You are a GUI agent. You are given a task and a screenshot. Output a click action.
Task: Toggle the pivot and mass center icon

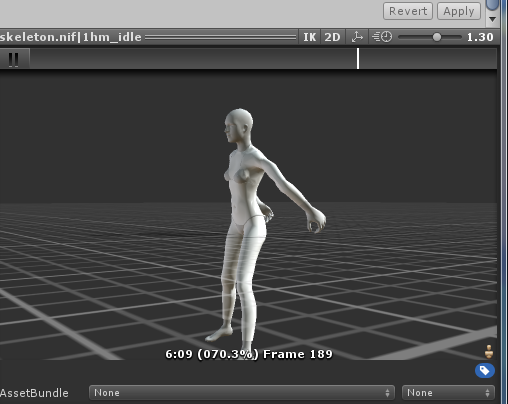[x=357, y=37]
